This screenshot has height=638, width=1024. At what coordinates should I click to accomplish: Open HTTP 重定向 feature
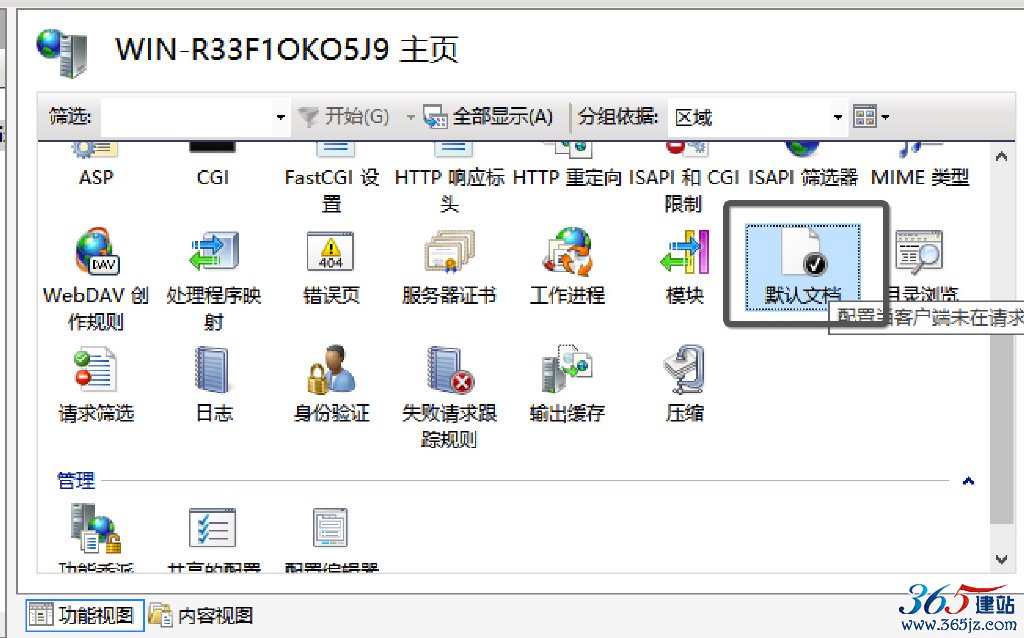567,165
